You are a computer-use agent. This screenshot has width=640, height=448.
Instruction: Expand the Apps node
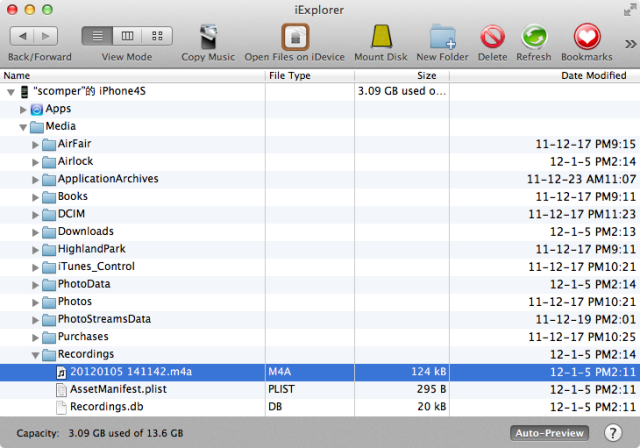point(23,109)
